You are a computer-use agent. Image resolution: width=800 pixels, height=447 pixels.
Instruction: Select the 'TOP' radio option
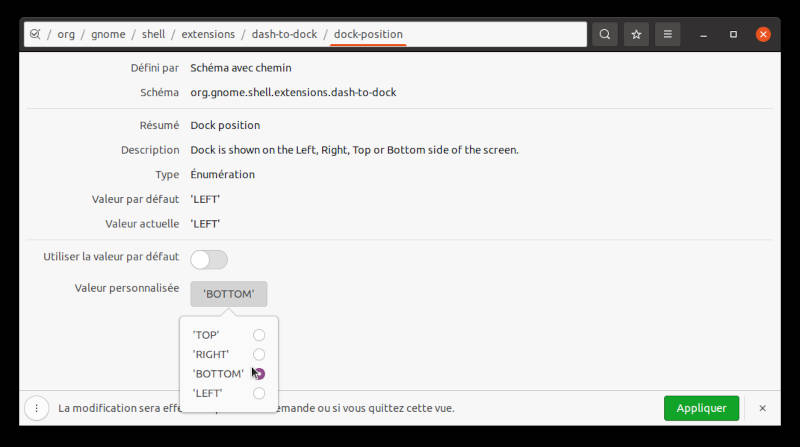tap(259, 335)
